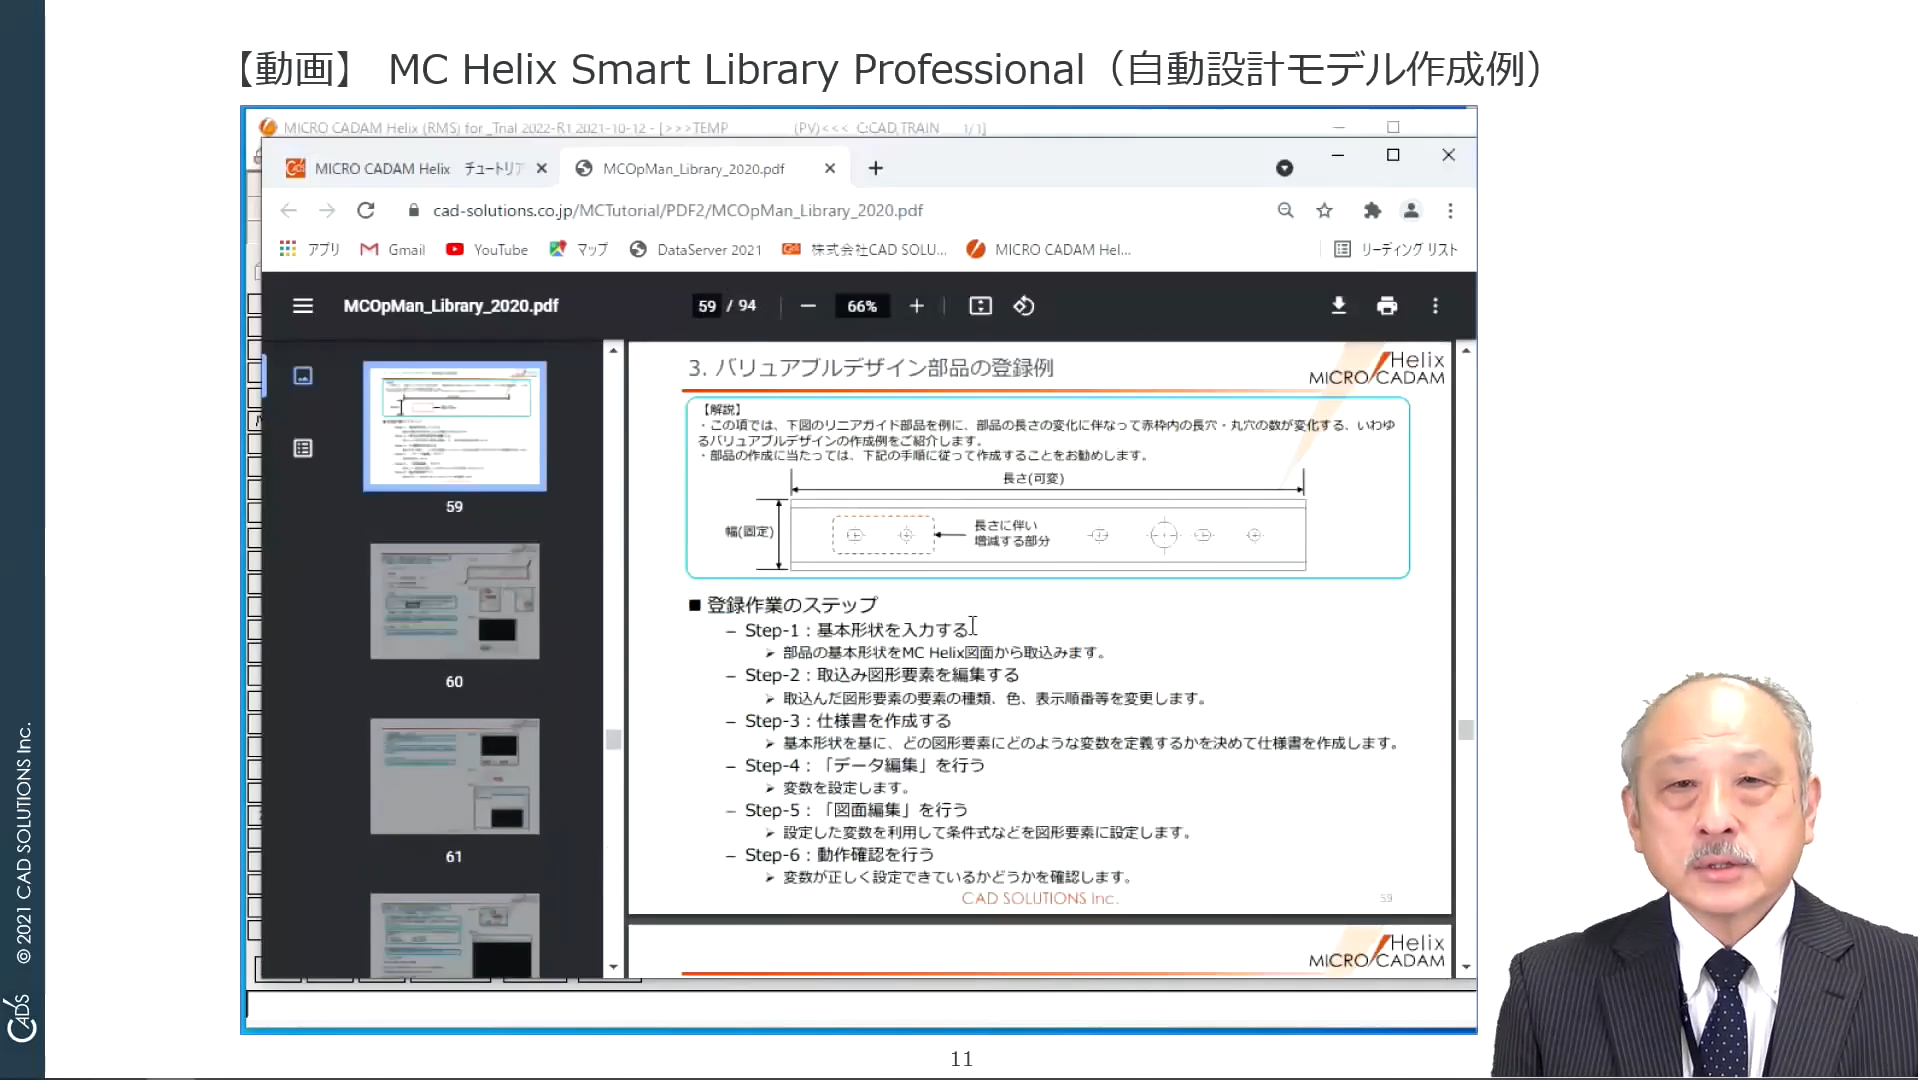Screen dimensions: 1918x1080
Task: Select the MCOpMan_Library_2020.pdf tab
Action: point(704,168)
